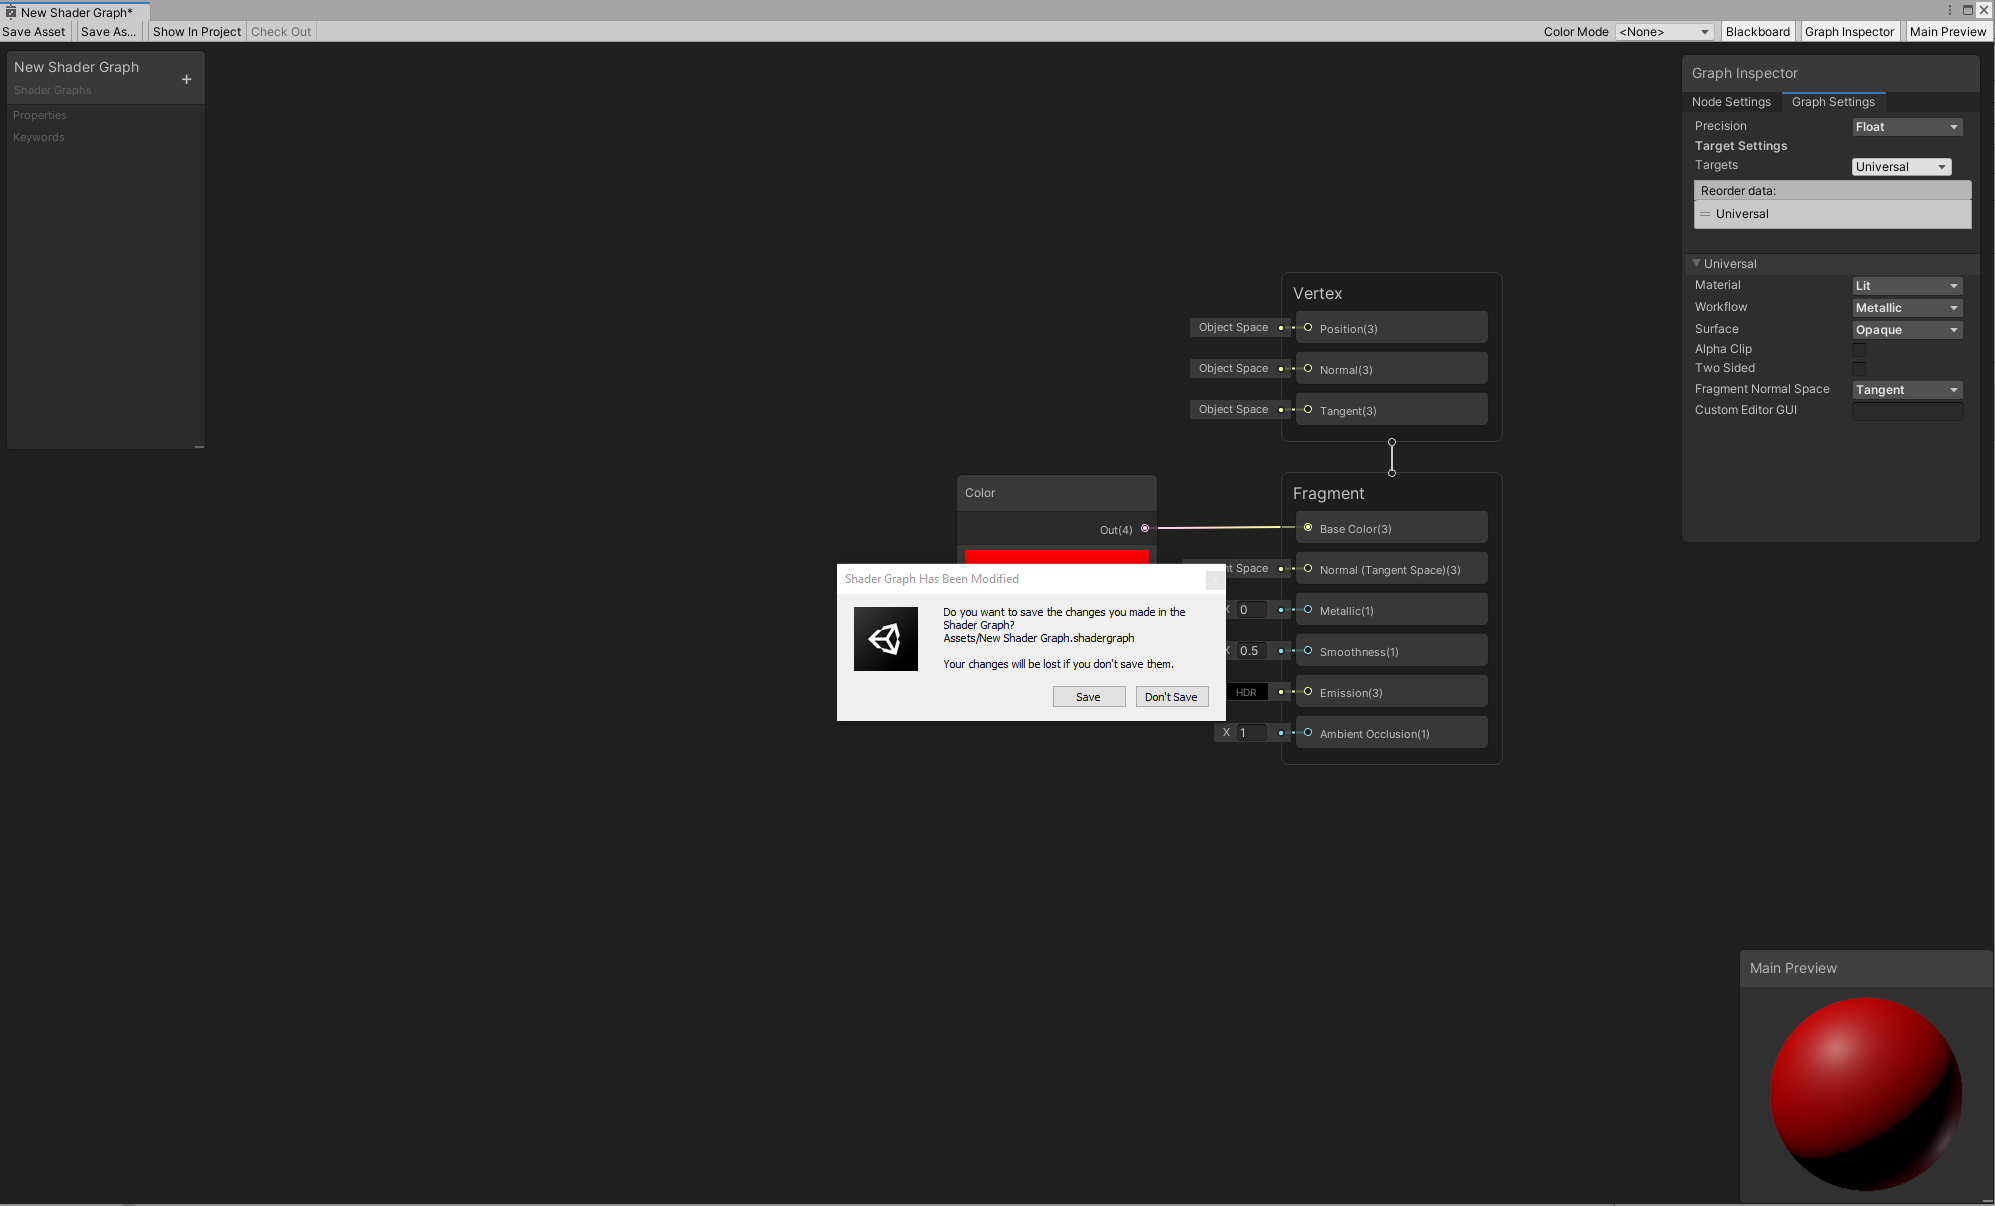Screen dimensions: 1995x1206
Task: Click the red color swatch
Action: tap(1056, 556)
